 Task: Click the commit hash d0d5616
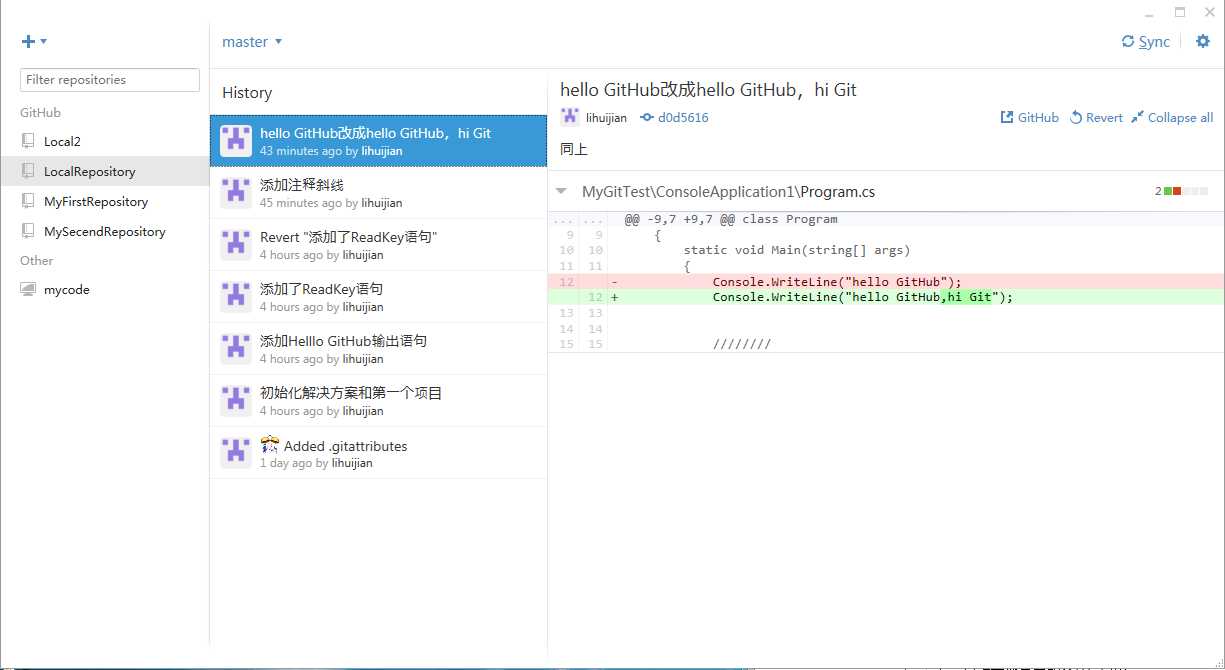pos(675,118)
